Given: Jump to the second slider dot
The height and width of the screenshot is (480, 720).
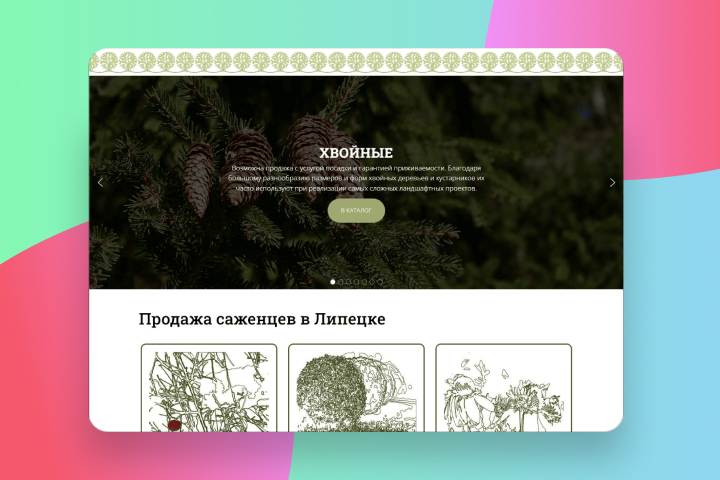Looking at the screenshot, I should point(341,282).
